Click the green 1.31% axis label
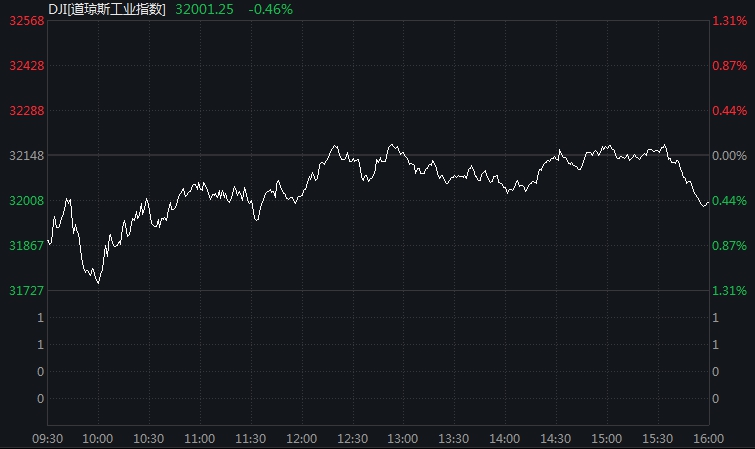The height and width of the screenshot is (449, 755). 728,291
